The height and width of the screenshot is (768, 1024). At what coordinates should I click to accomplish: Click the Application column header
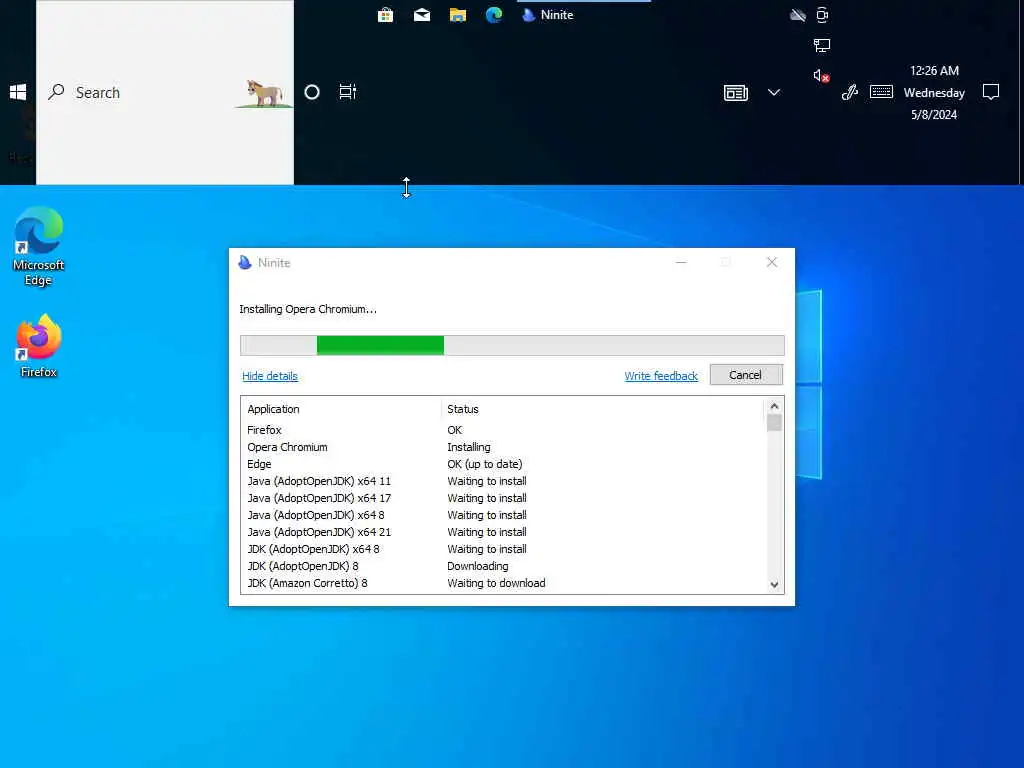tap(342, 409)
